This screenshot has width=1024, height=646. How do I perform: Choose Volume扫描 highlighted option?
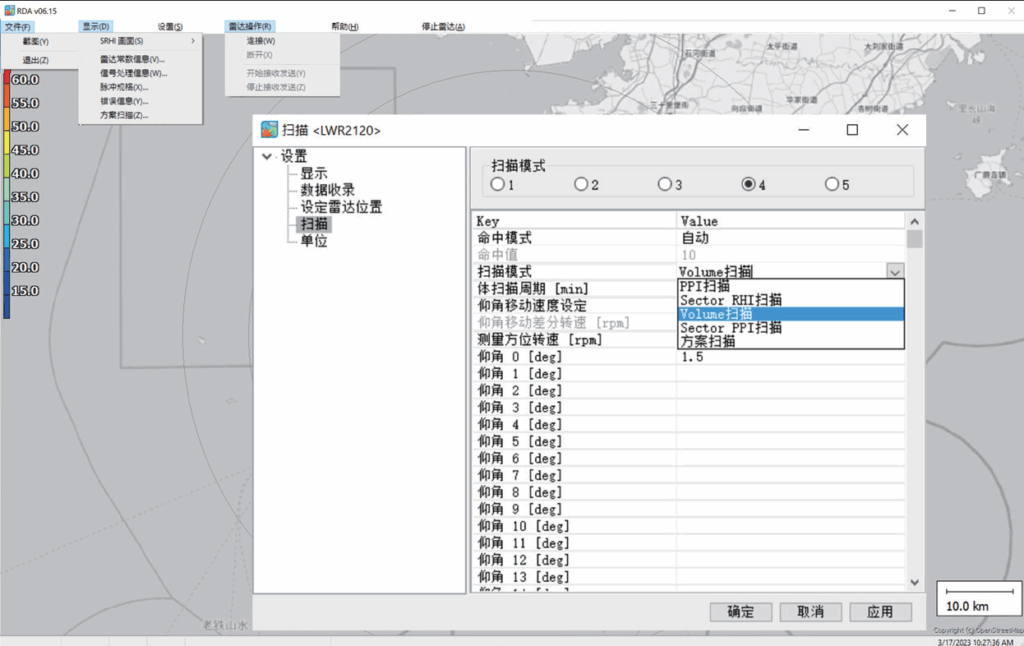[x=791, y=314]
